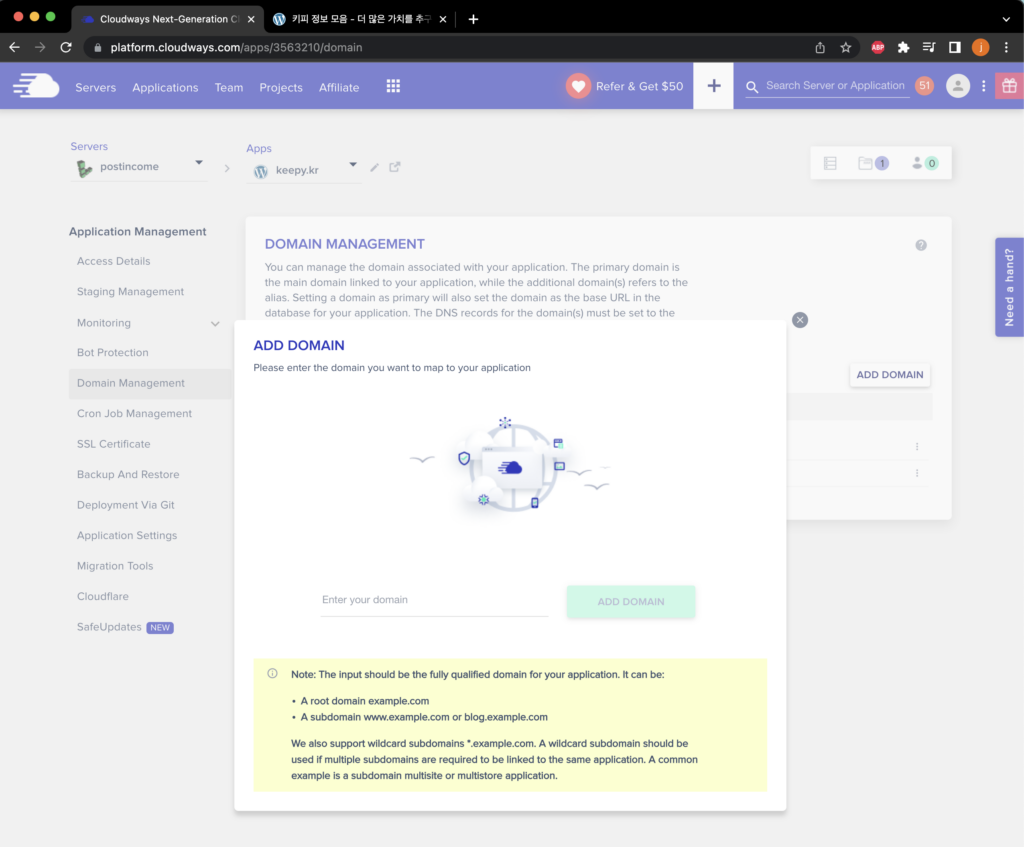
Task: Click the Refer & Get $50 link
Action: click(639, 86)
